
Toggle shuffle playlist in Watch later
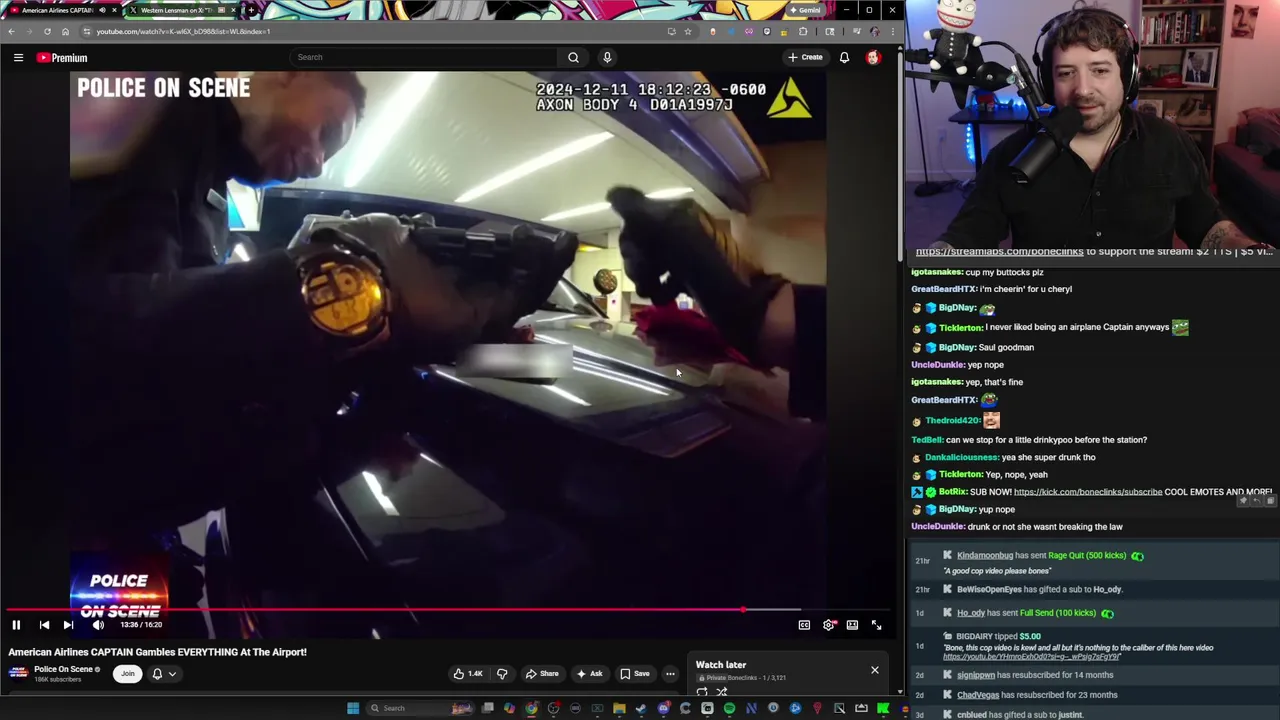[x=721, y=692]
